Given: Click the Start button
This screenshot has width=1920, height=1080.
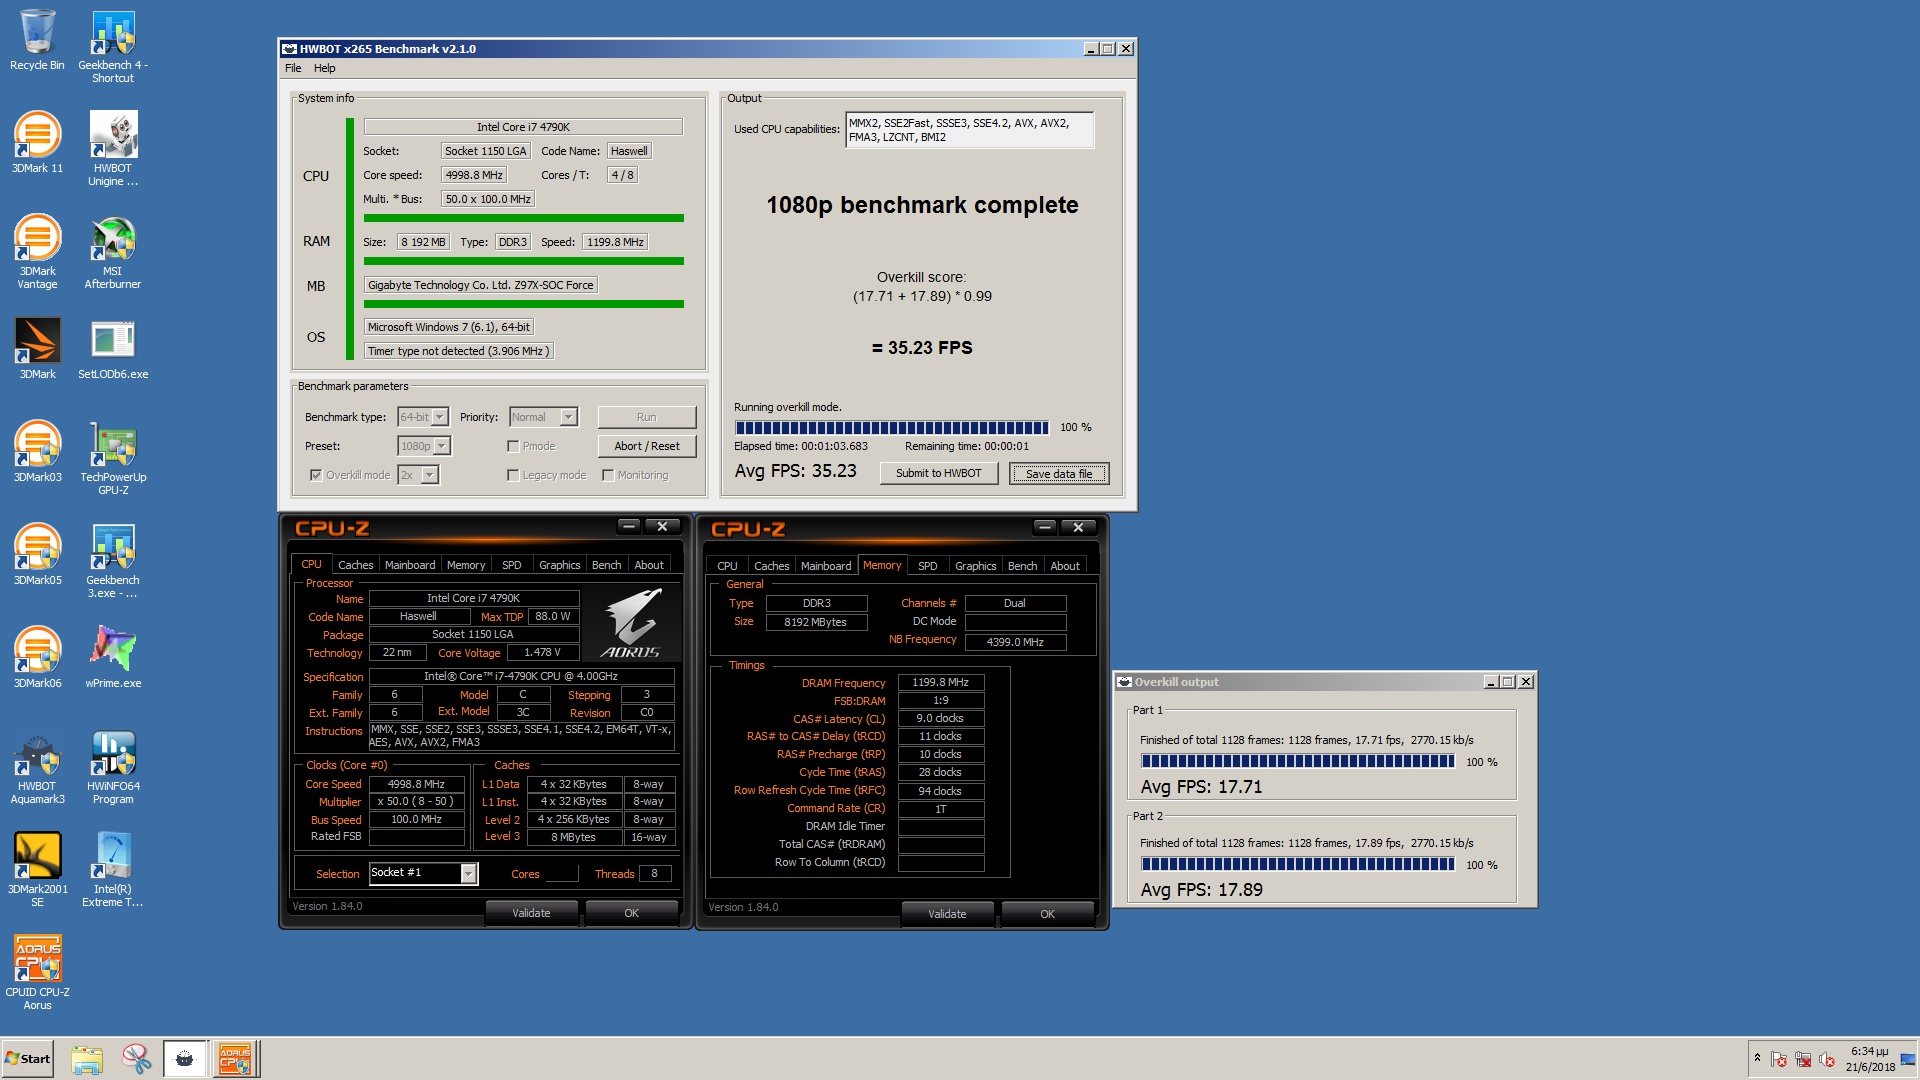Looking at the screenshot, I should (x=28, y=1059).
